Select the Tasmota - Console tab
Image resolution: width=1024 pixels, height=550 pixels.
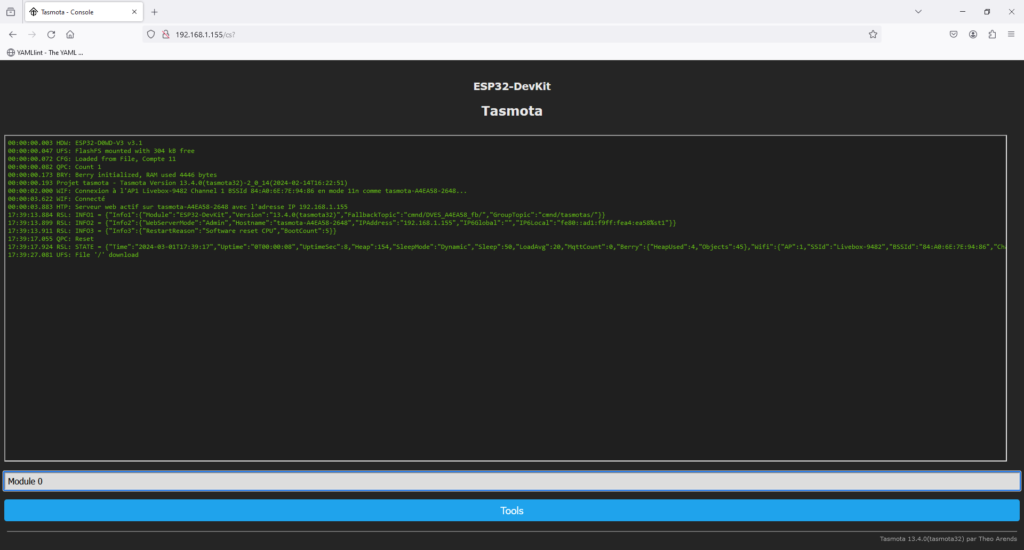84,12
